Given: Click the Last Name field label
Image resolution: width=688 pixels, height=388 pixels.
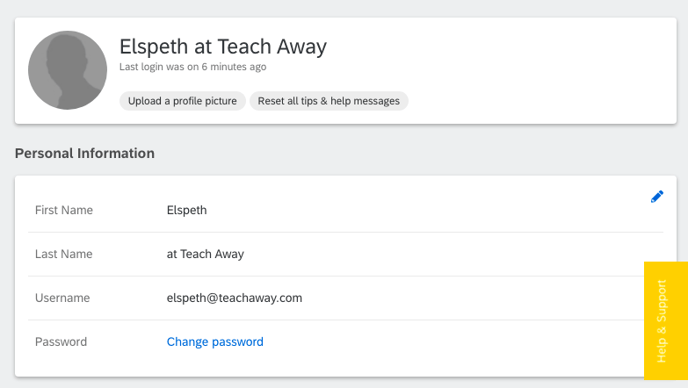Looking at the screenshot, I should pyautogui.click(x=64, y=254).
